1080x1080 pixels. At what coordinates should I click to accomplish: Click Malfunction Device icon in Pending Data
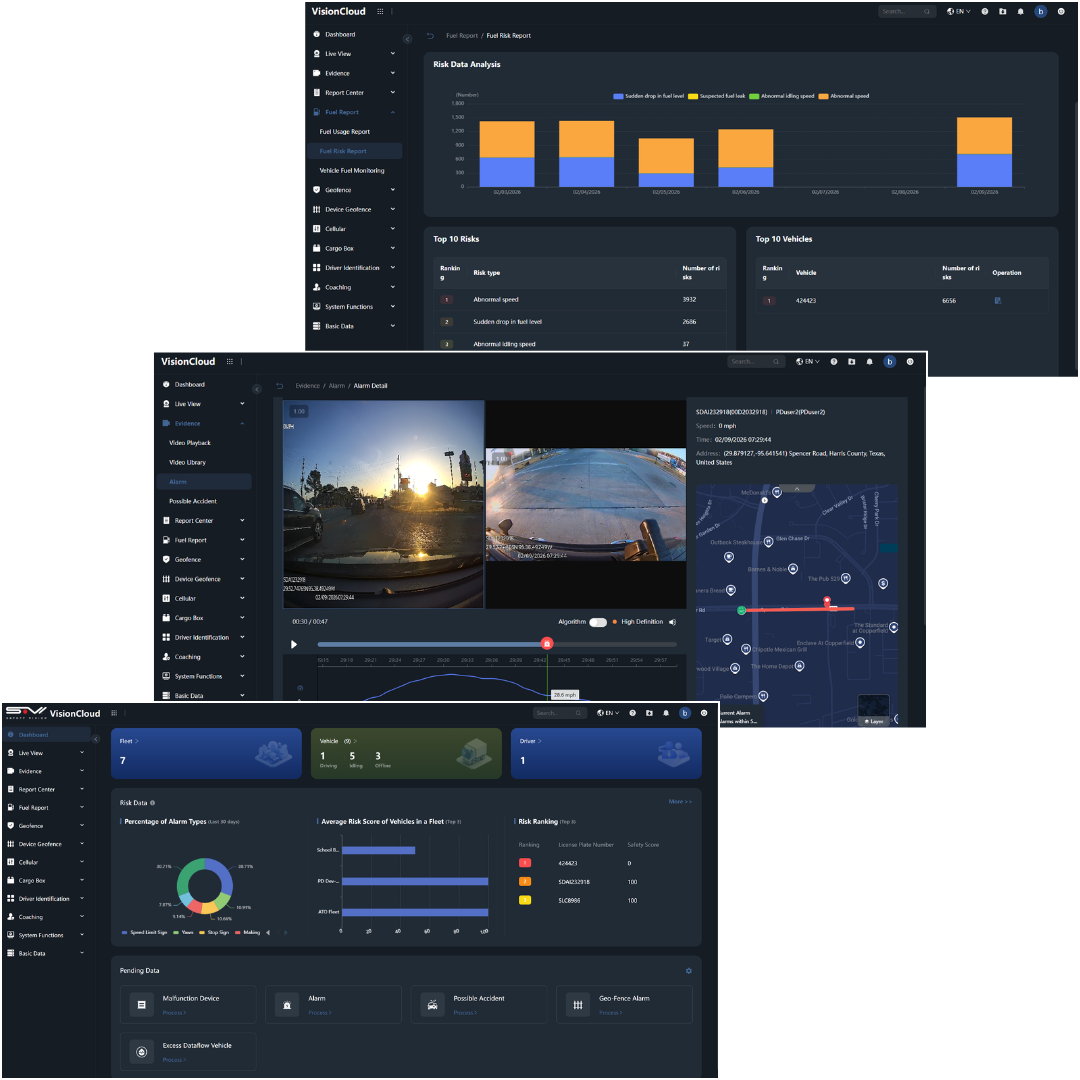(141, 1004)
